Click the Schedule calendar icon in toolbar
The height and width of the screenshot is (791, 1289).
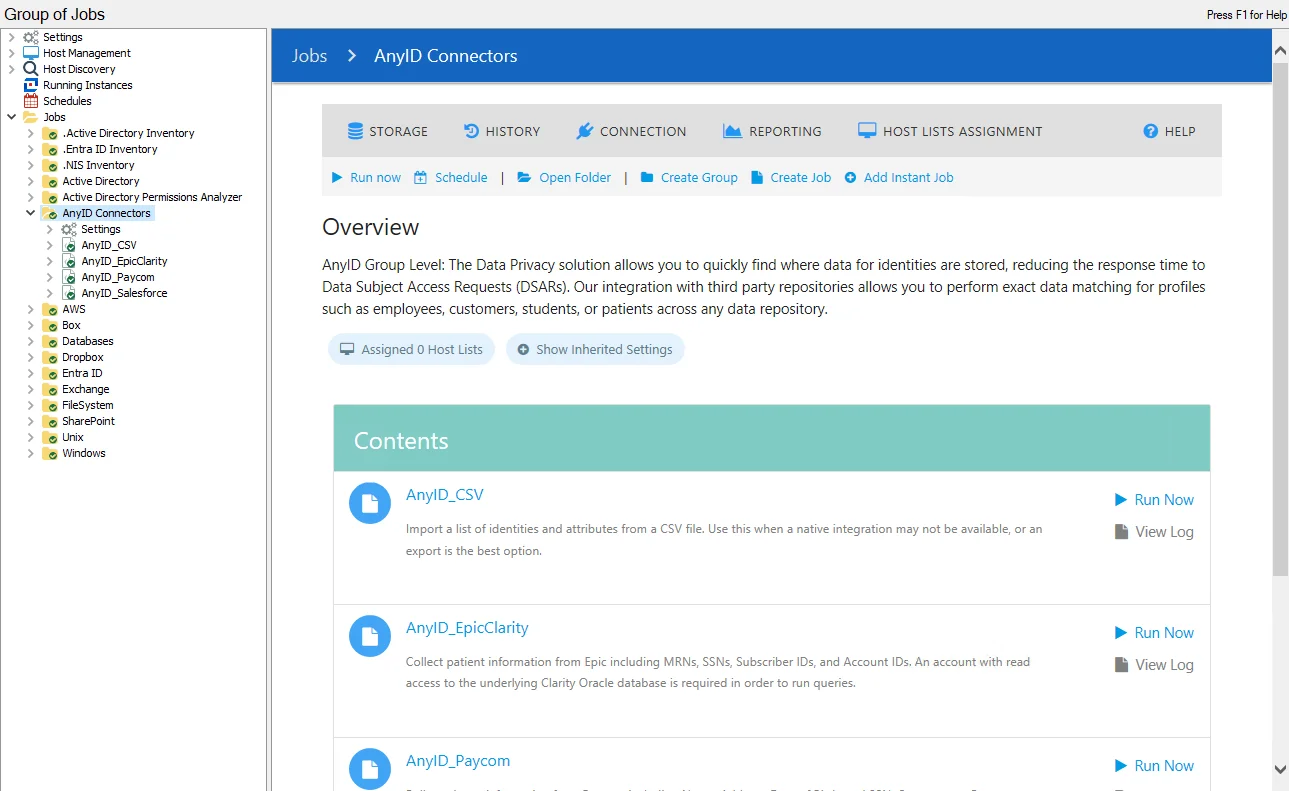(421, 177)
